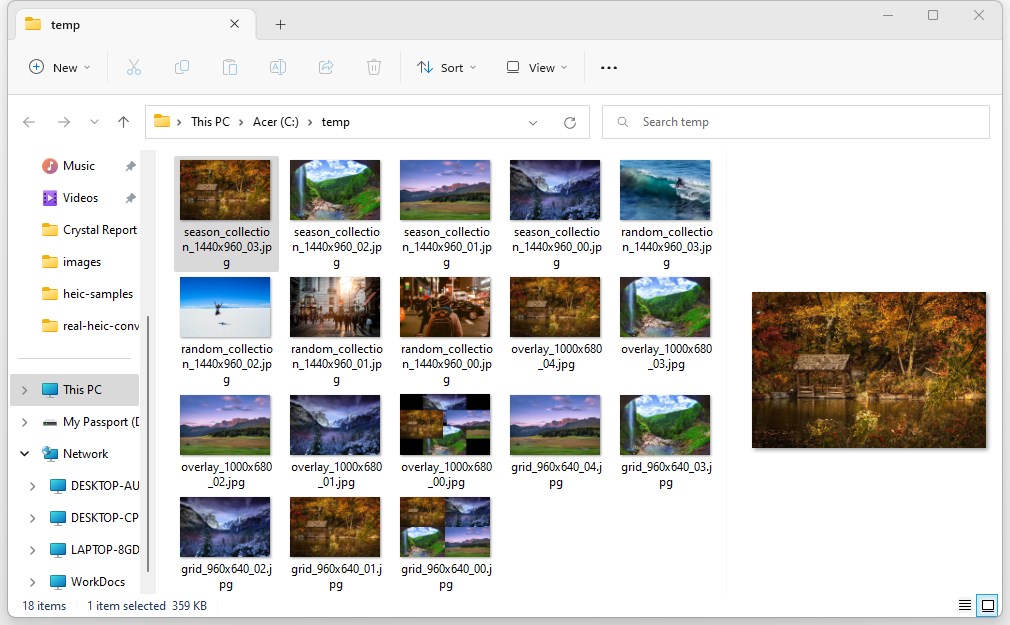
Task: Navigate back using the back arrow
Action: point(29,121)
